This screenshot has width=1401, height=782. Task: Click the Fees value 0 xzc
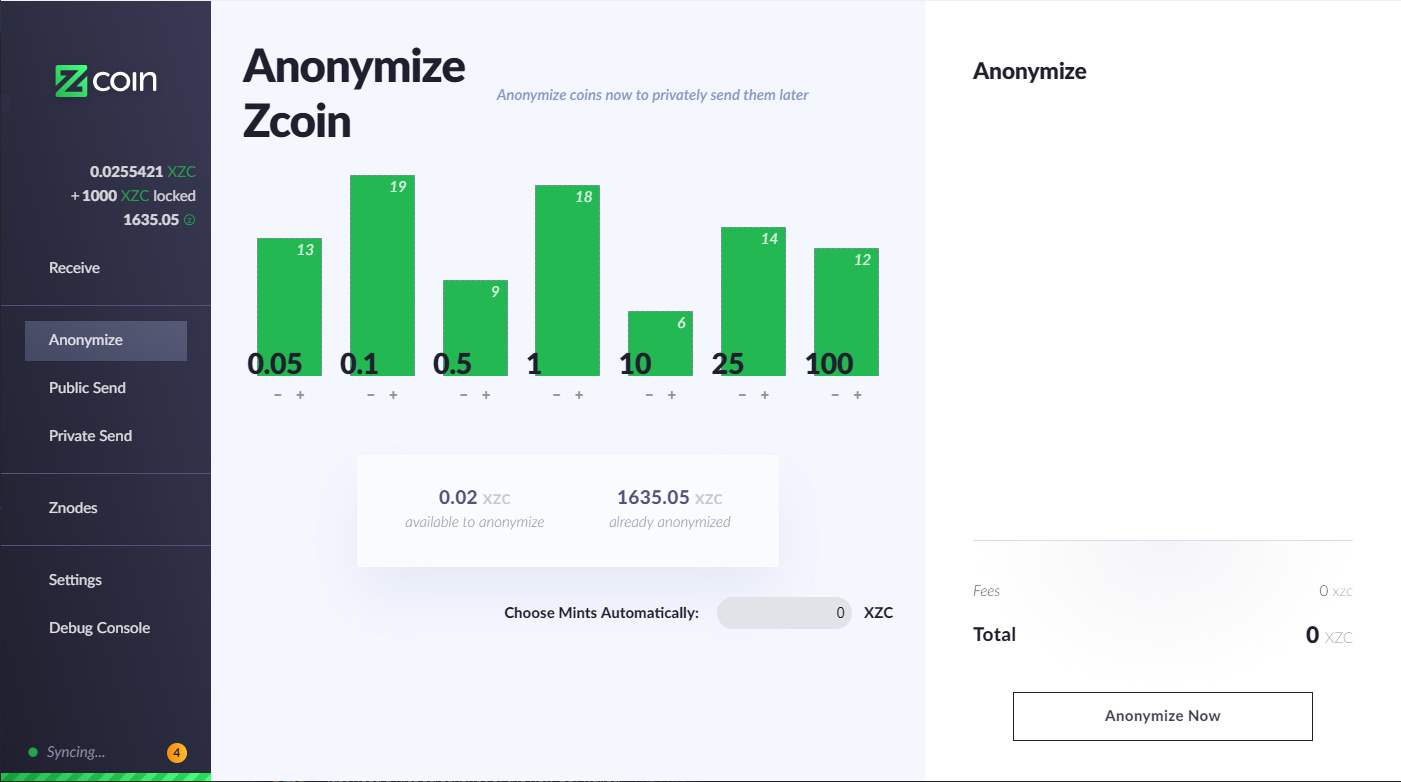(1336, 591)
